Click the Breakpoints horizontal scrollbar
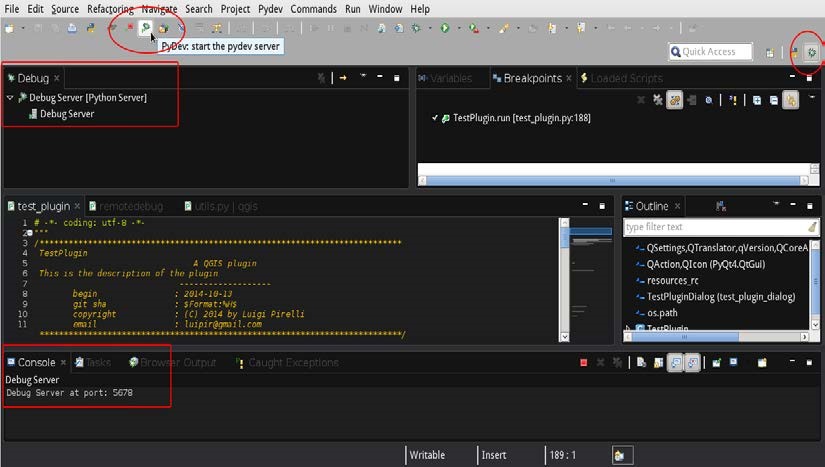 pyautogui.click(x=612, y=180)
